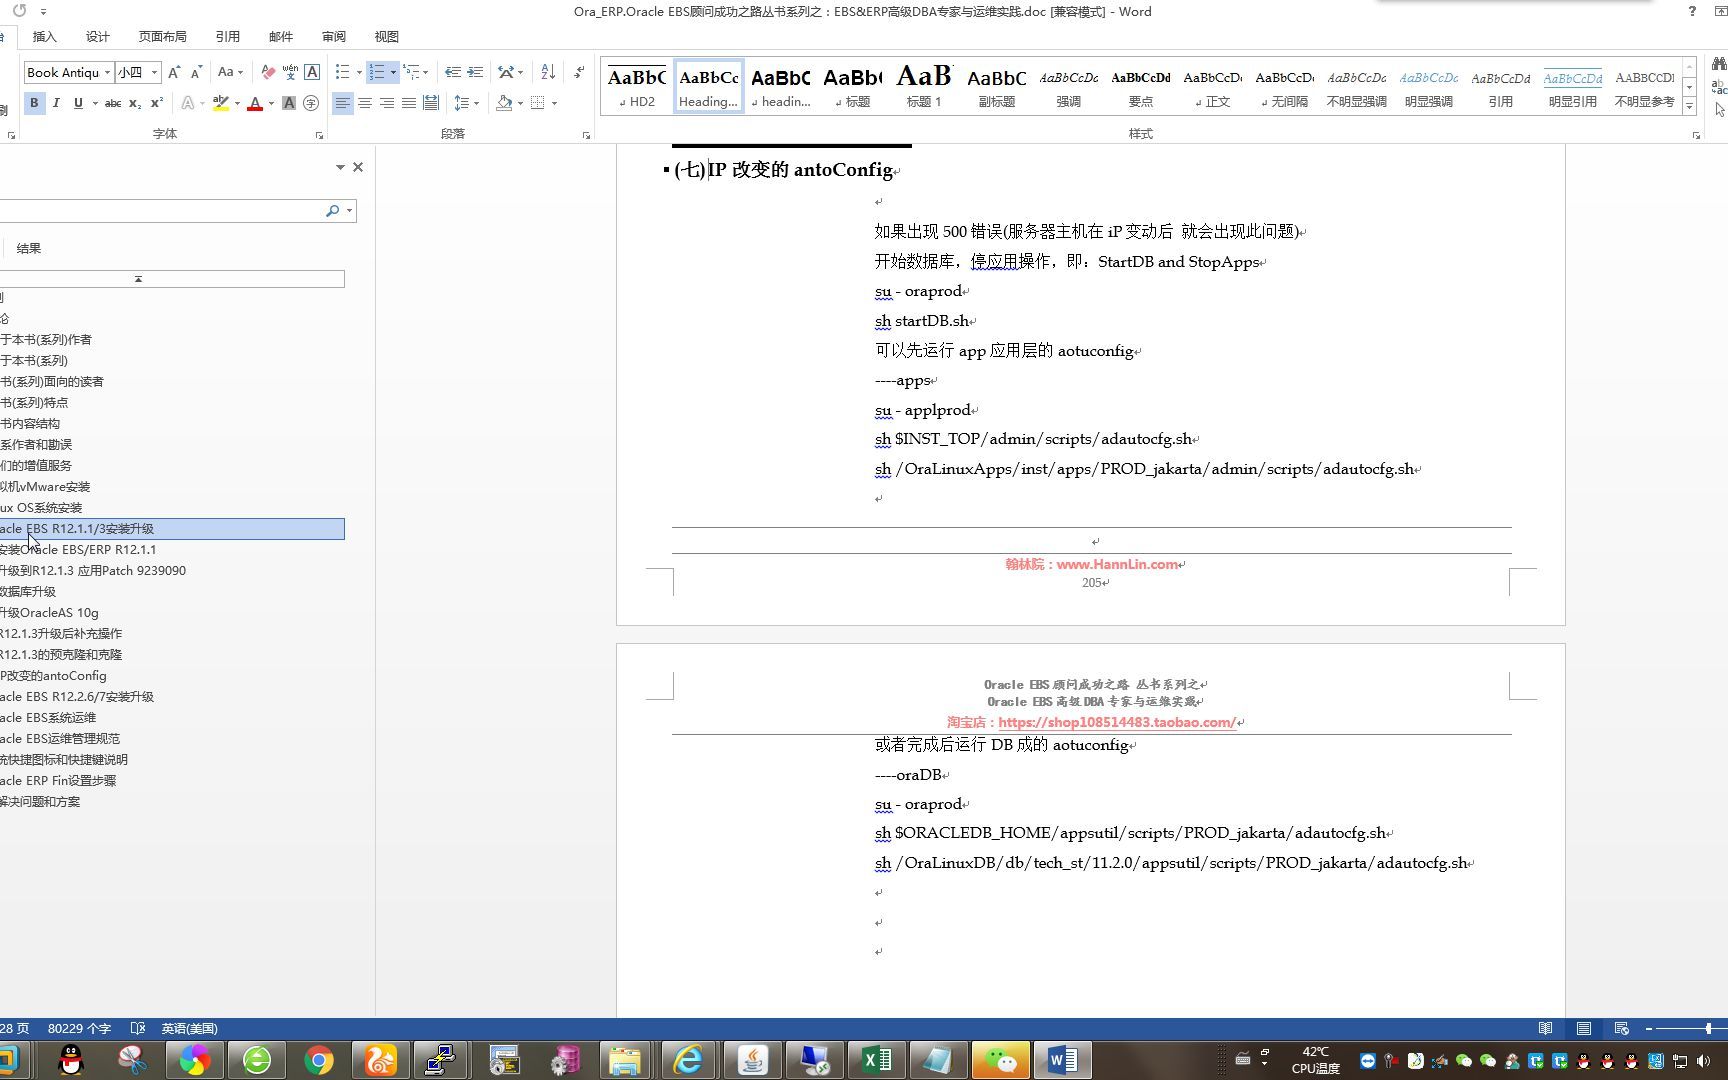Decrease paragraph indent
Viewport: 1728px width, 1080px height.
coord(453,72)
